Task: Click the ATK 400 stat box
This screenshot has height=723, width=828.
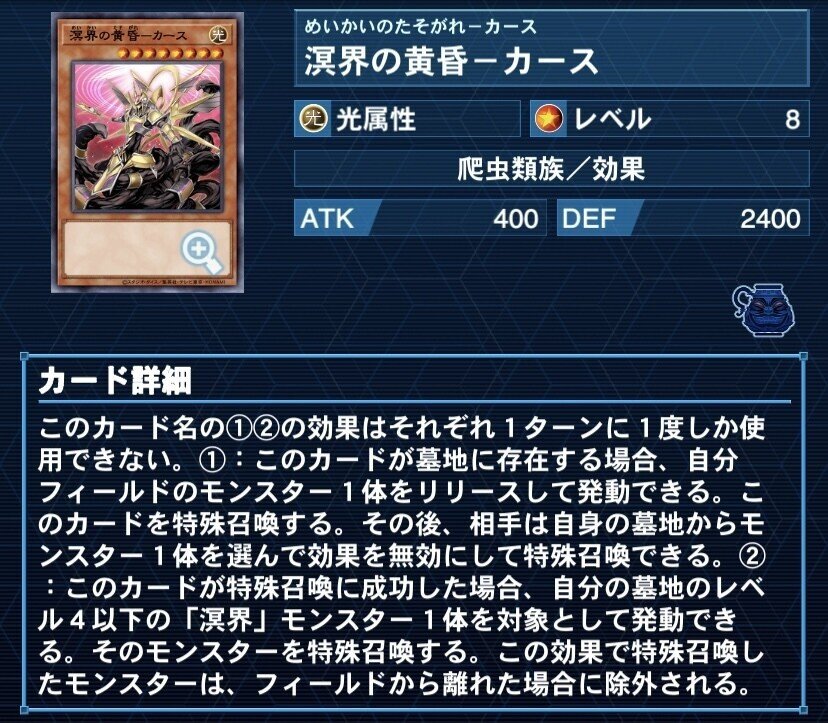Action: pos(420,218)
